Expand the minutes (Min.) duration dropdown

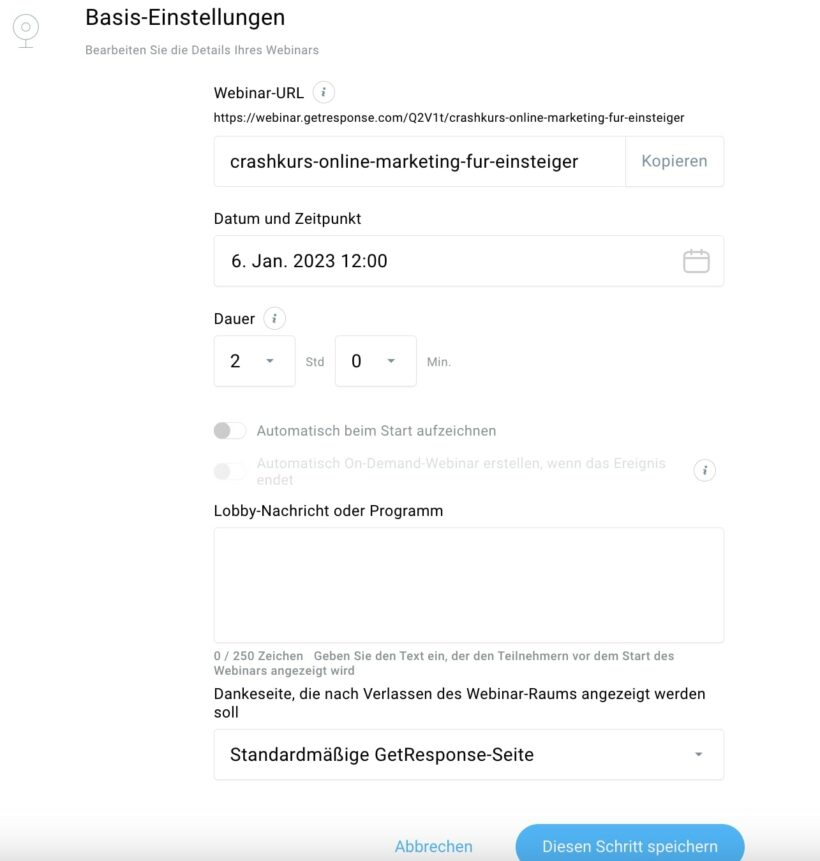pyautogui.click(x=375, y=361)
